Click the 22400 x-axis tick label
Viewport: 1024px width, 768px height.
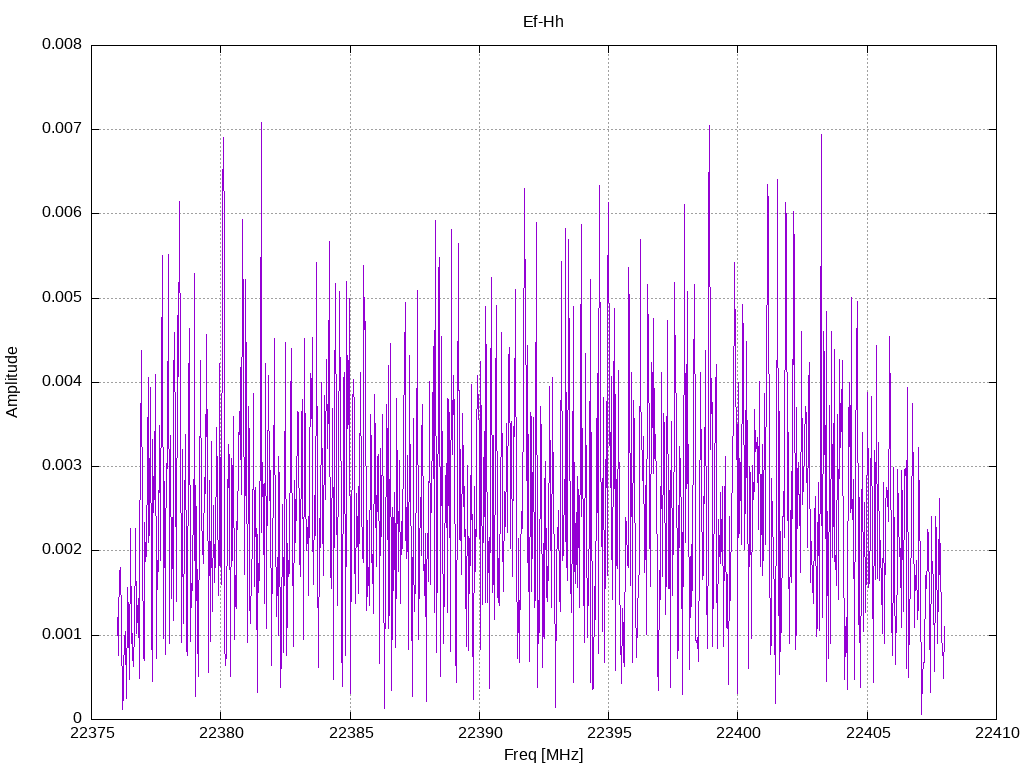pos(738,733)
